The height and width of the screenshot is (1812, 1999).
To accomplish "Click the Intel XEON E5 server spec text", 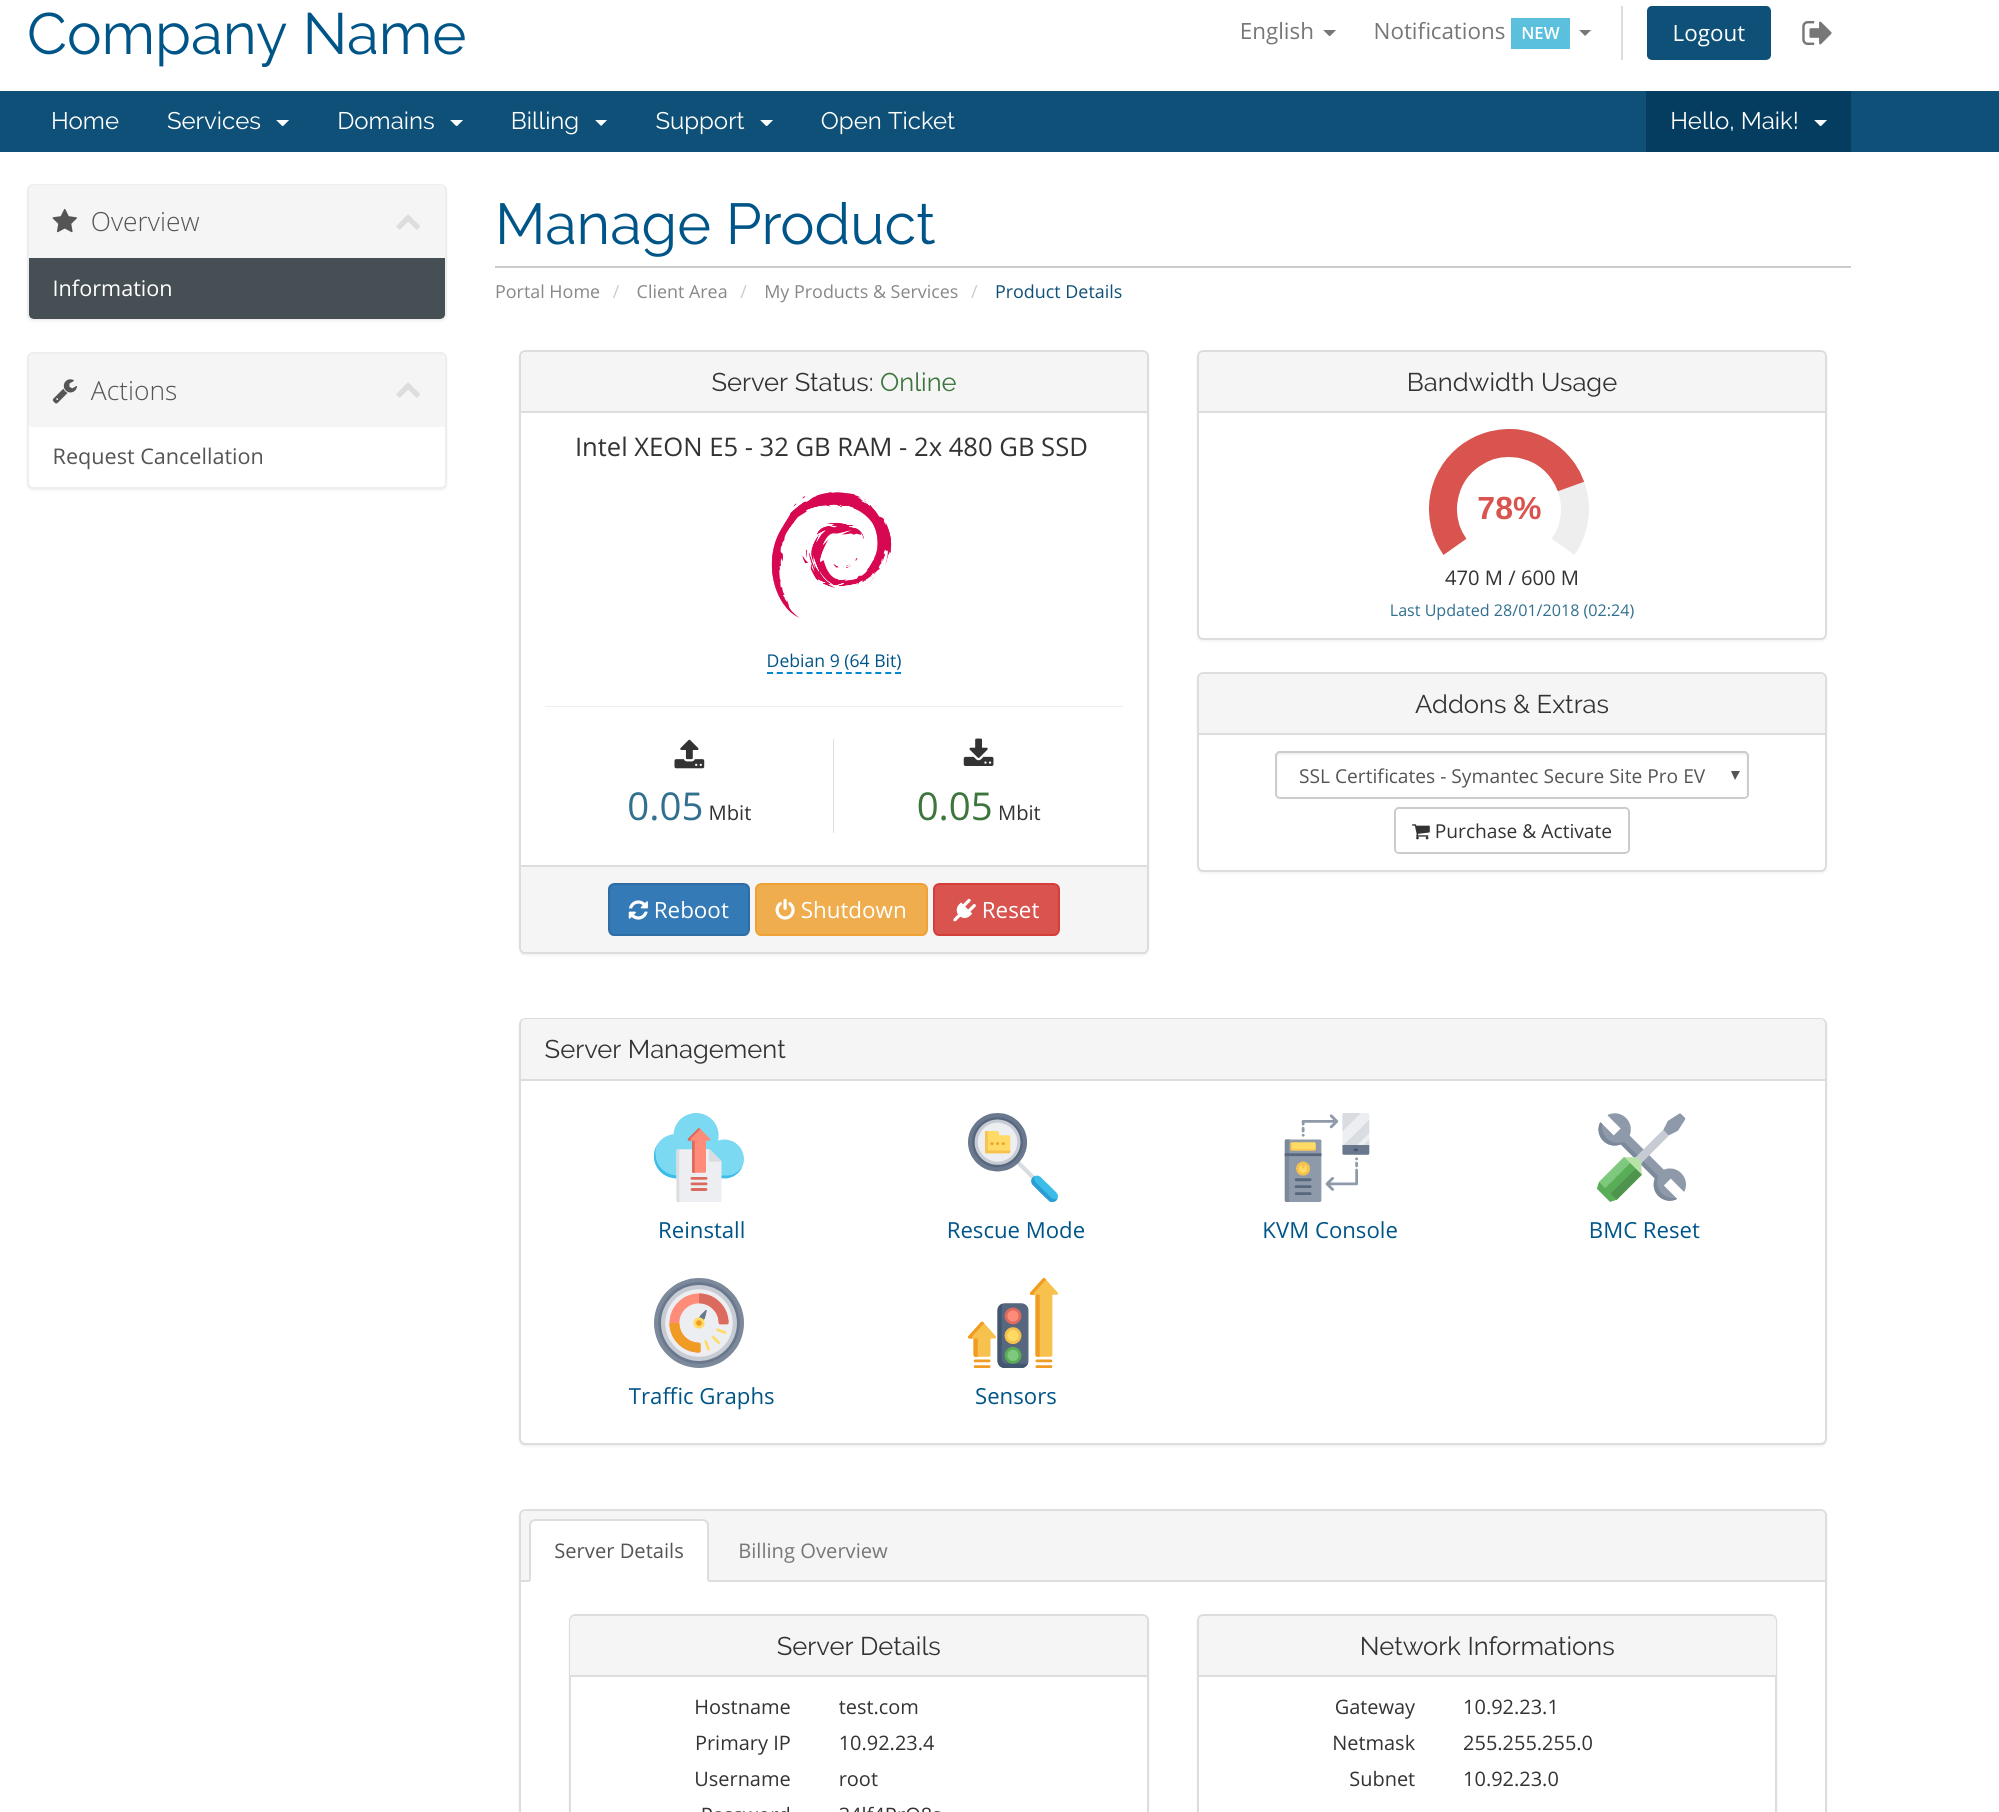I will click(831, 447).
